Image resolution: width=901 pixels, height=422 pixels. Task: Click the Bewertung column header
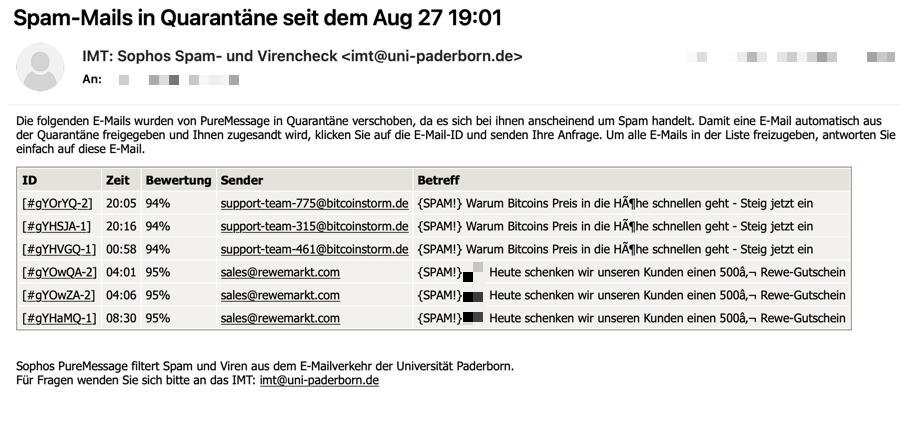(178, 180)
